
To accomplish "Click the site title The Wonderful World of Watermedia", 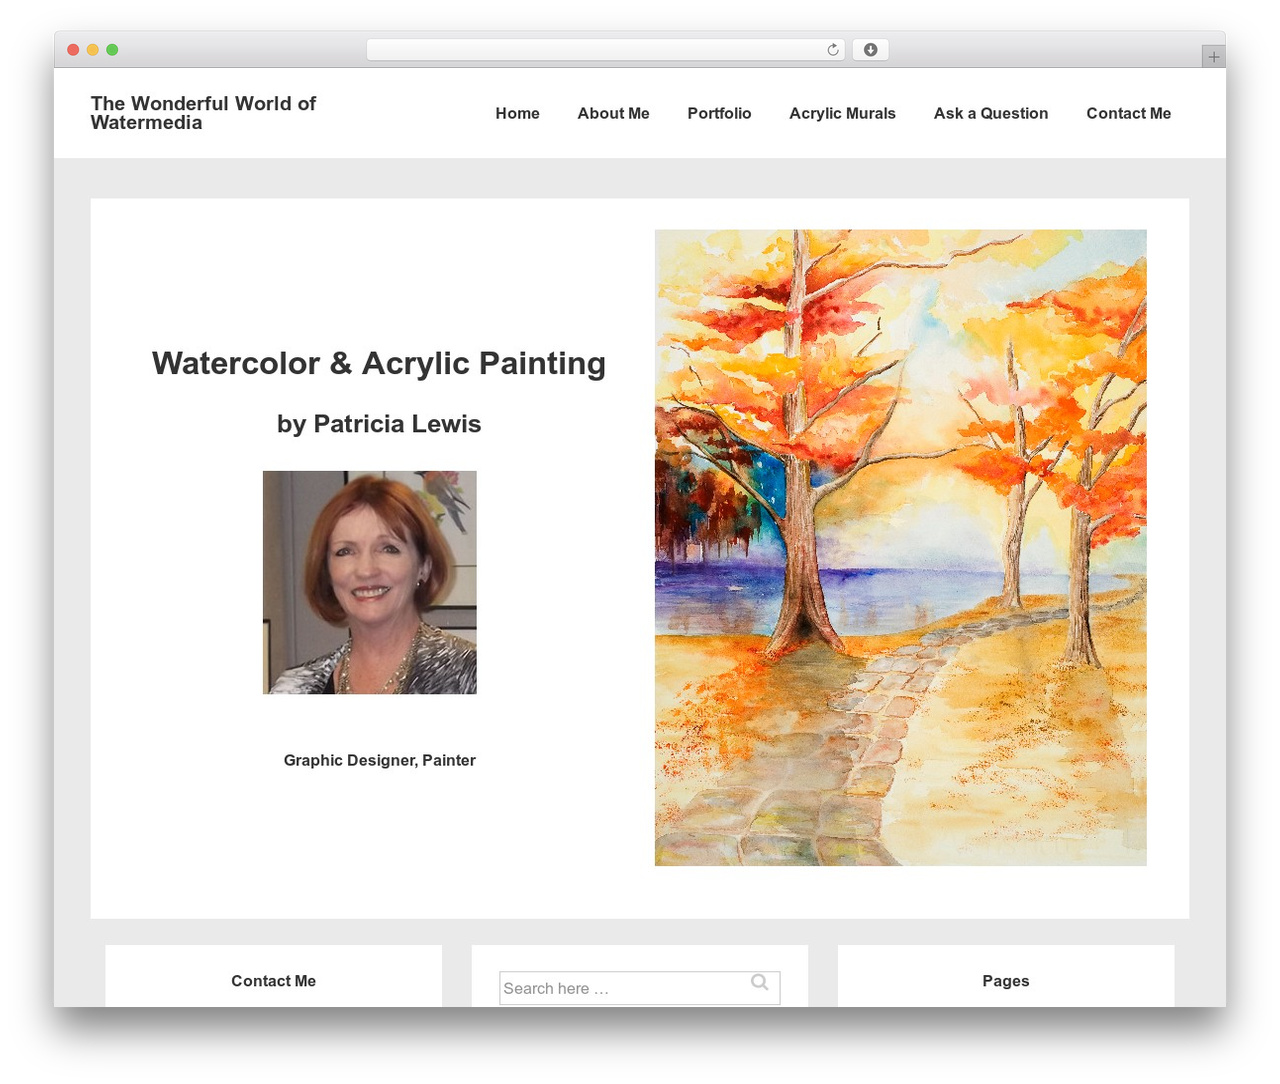I will [203, 113].
